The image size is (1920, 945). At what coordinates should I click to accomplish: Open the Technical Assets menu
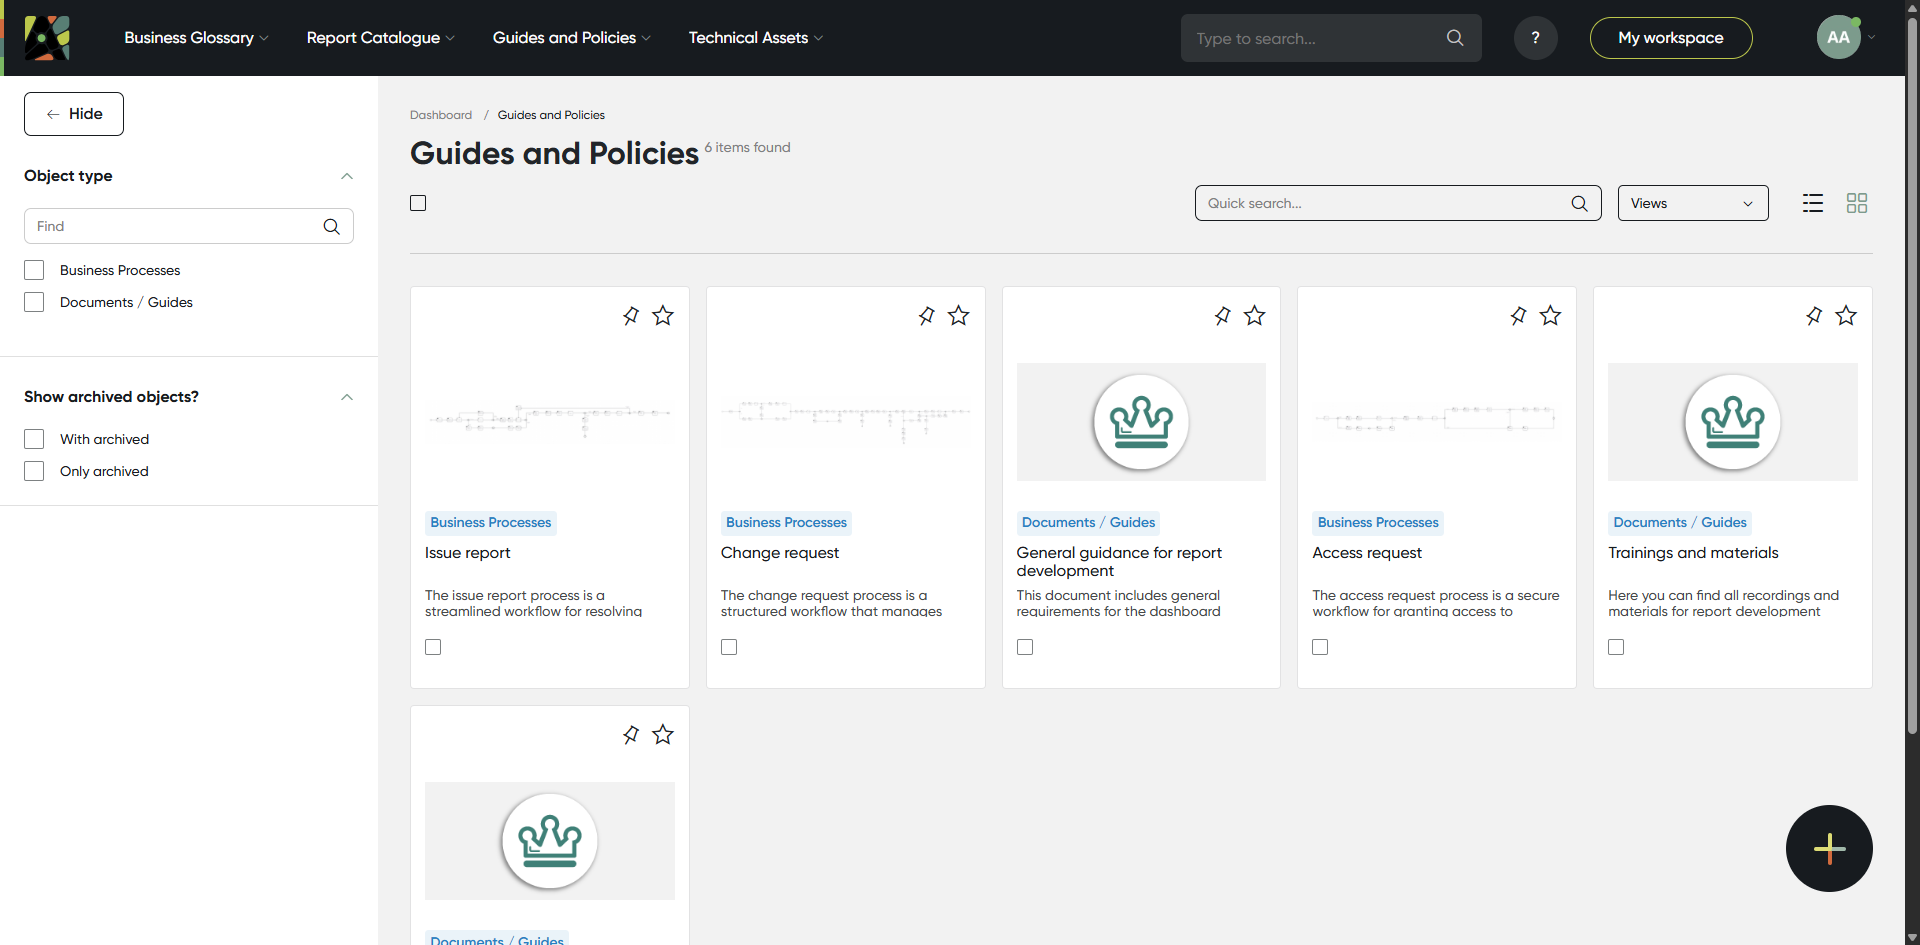point(755,38)
